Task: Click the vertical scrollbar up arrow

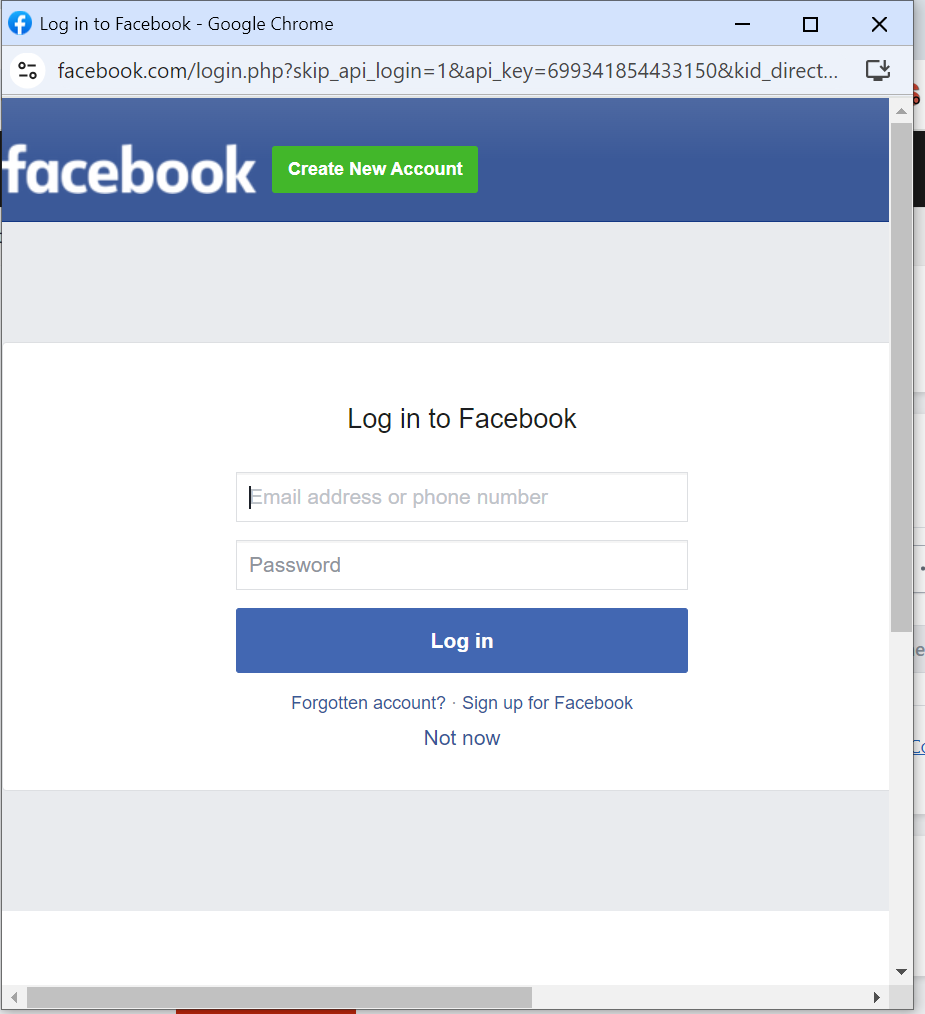Action: coord(901,111)
